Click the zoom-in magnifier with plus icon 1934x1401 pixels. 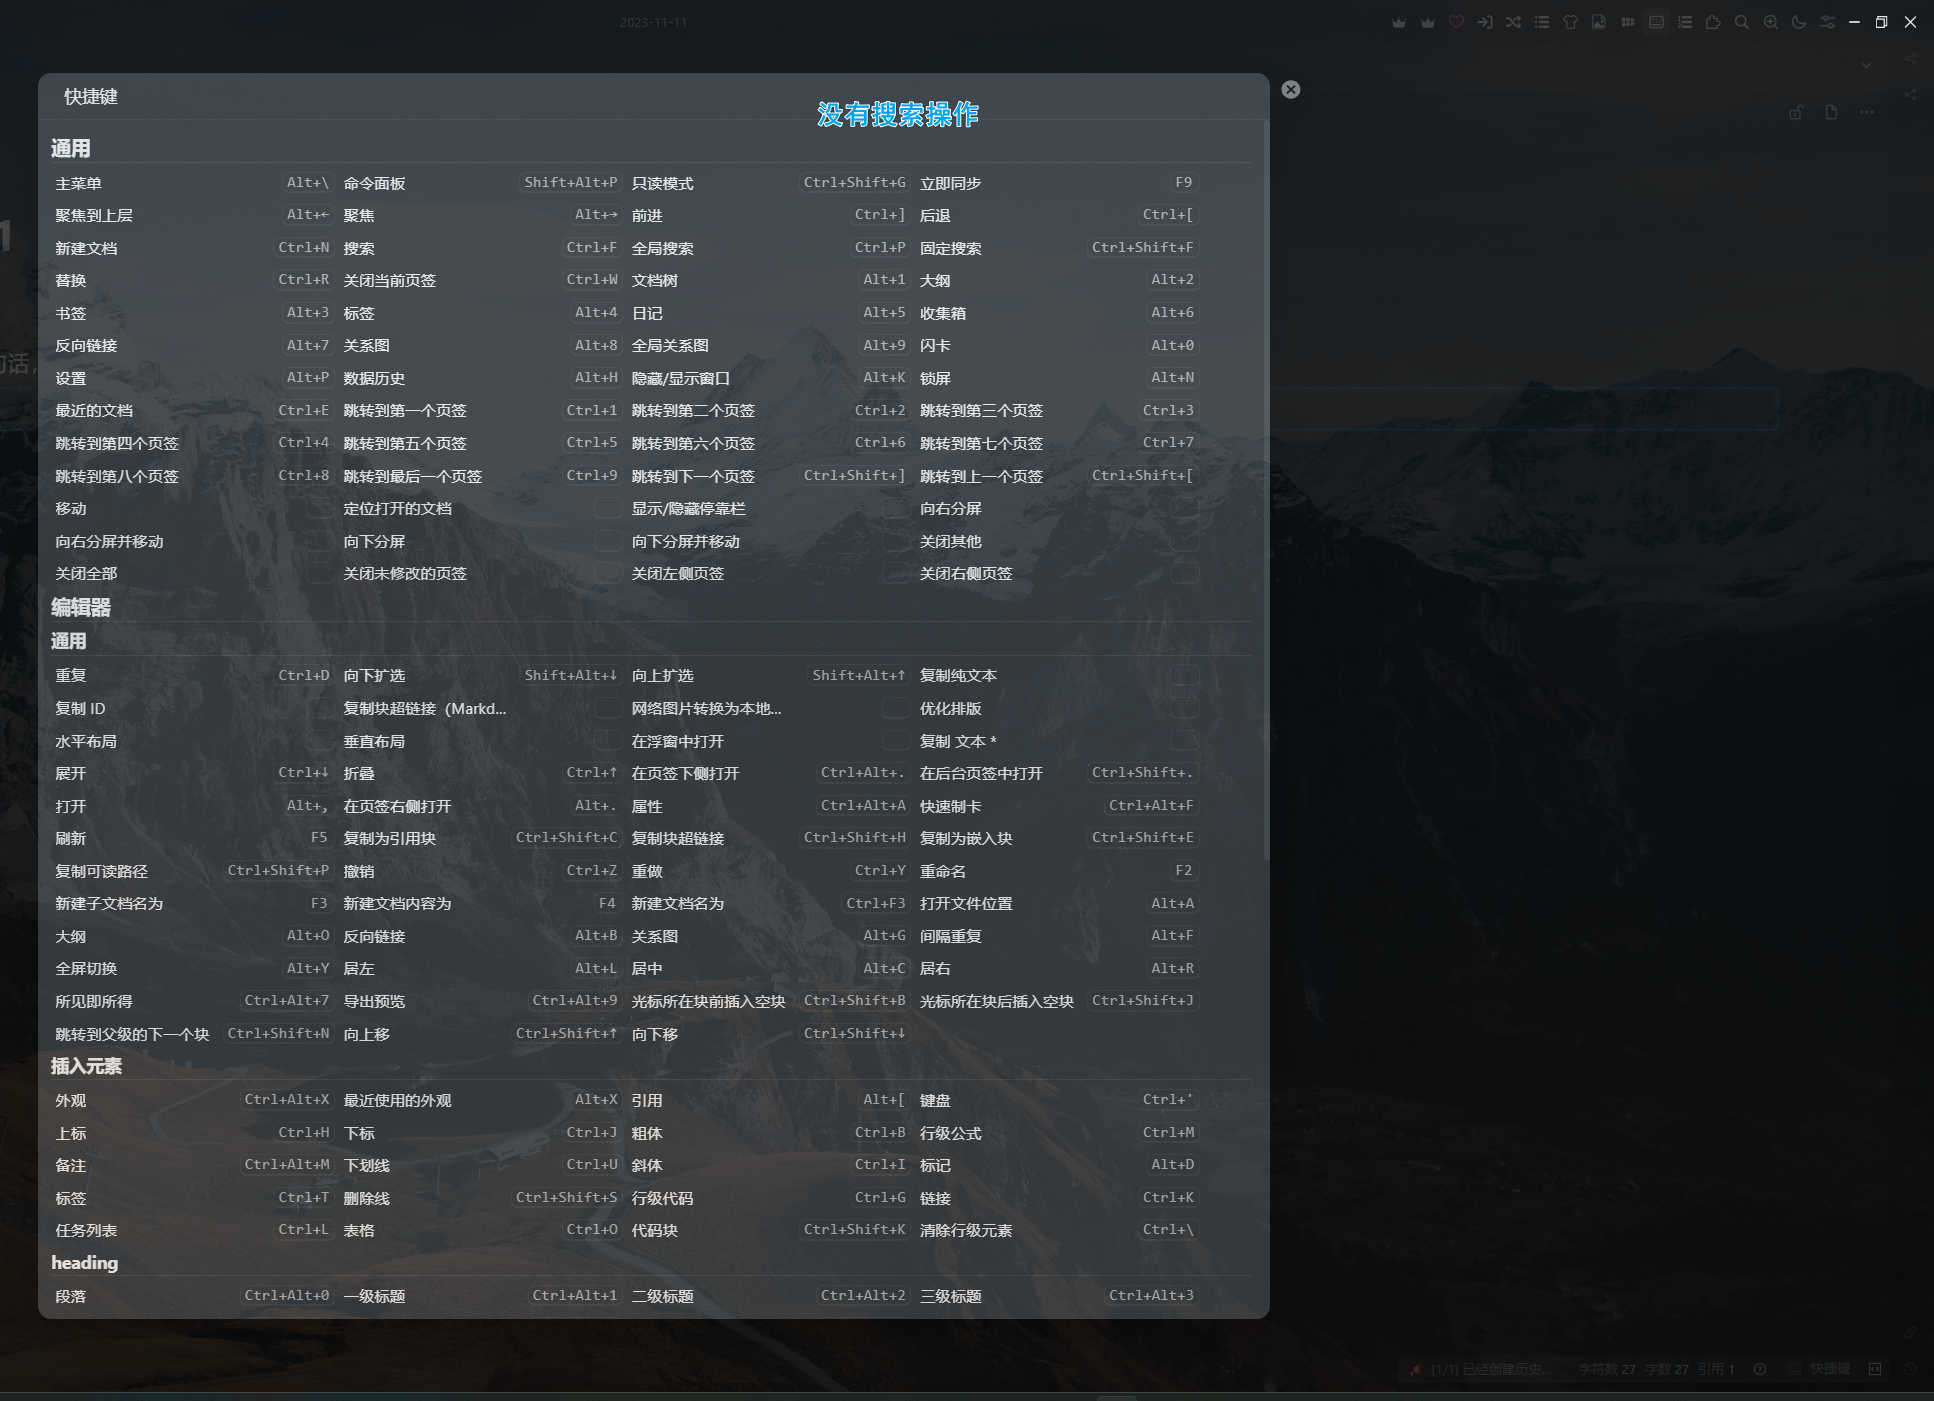coord(1771,22)
